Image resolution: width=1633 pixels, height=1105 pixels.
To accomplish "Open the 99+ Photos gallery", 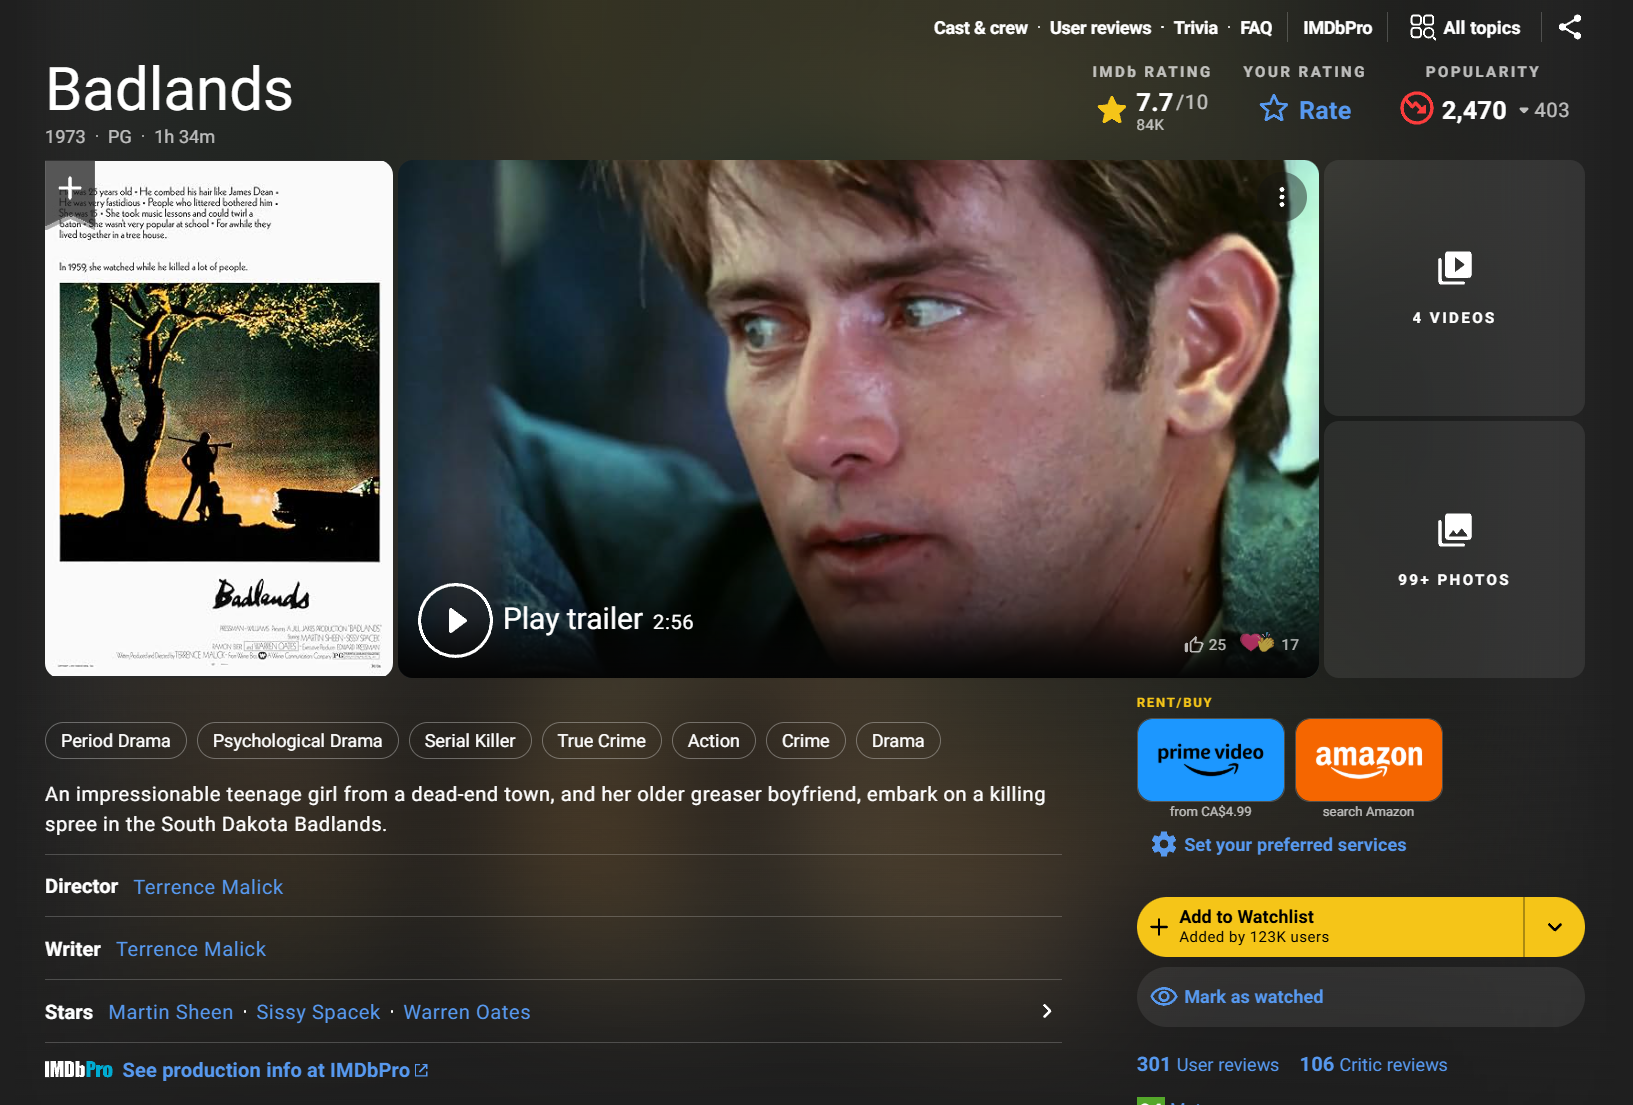I will (1454, 549).
